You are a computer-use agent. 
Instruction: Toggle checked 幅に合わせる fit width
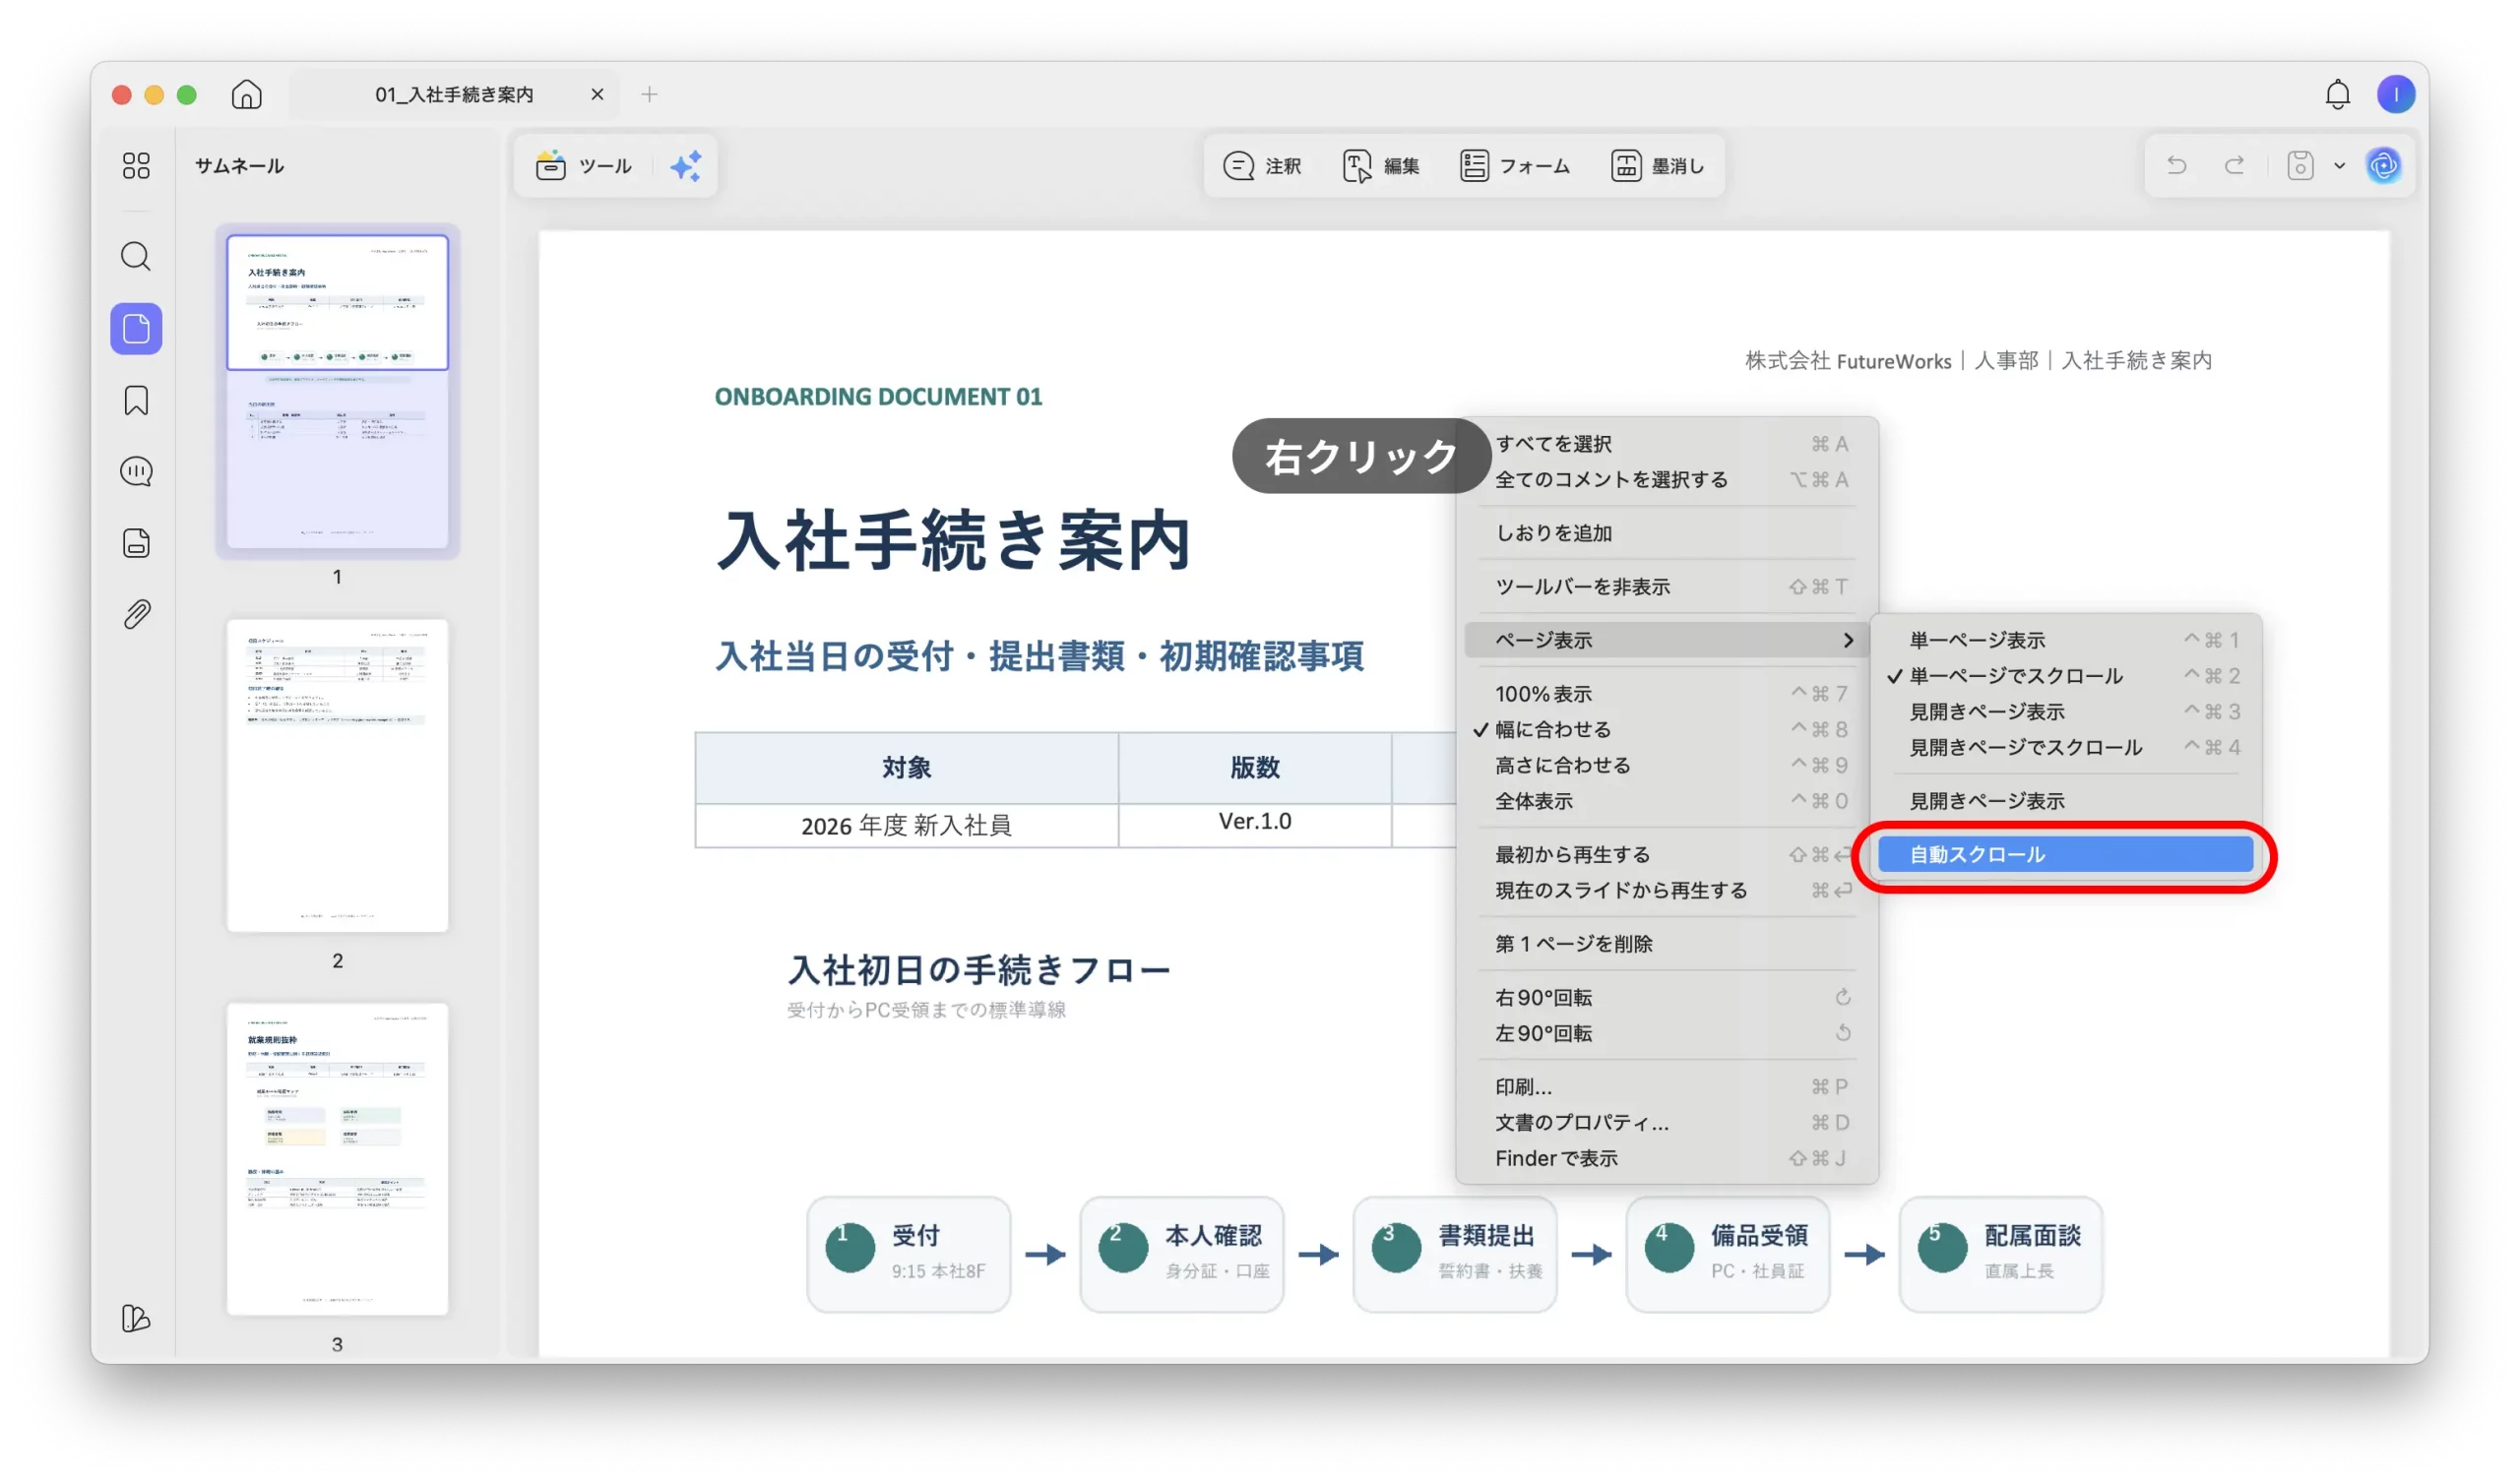1666,730
